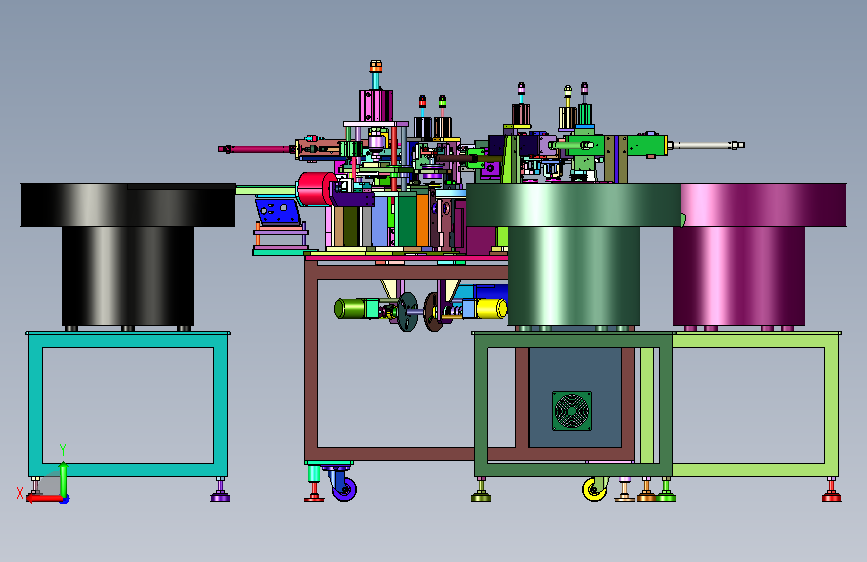Pick the red leveling foot at far right
The height and width of the screenshot is (562, 867).
point(831,490)
